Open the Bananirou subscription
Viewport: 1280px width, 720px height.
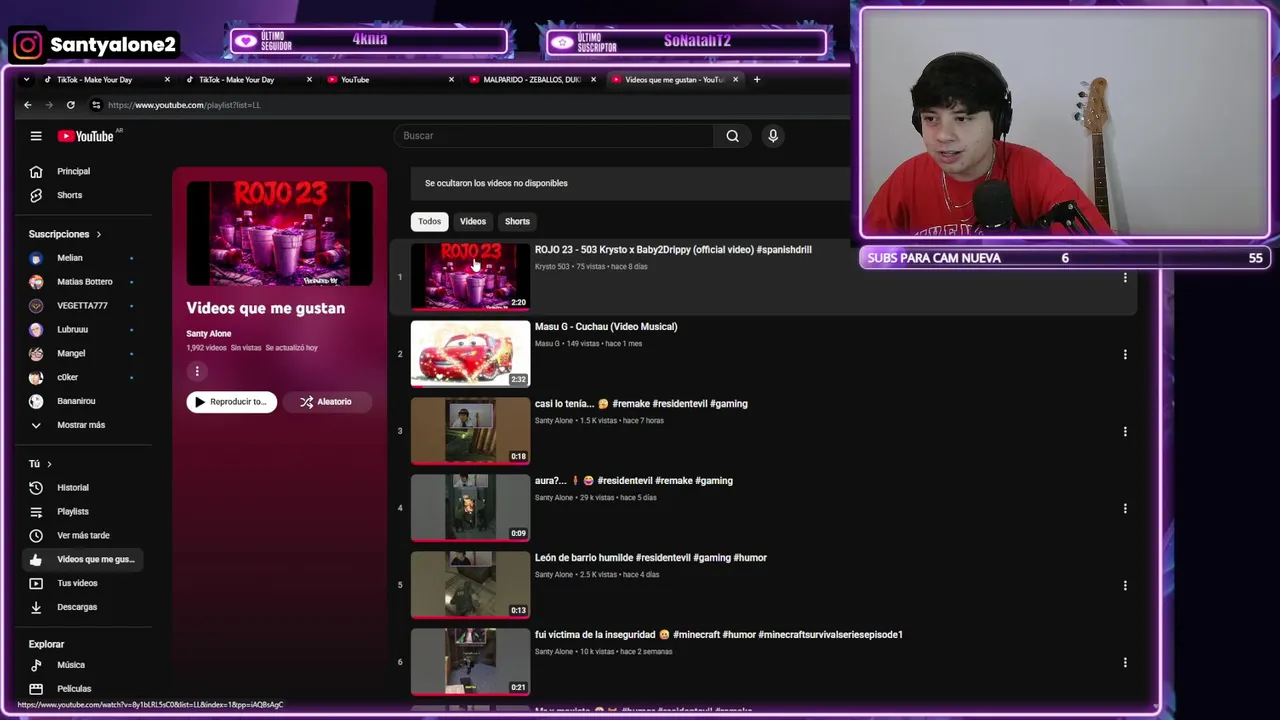85,401
